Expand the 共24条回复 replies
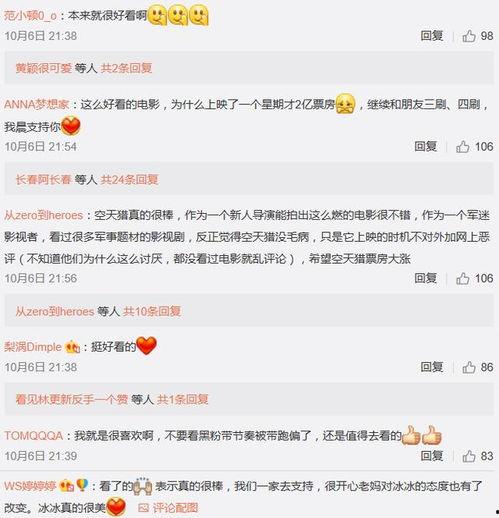Screen dimensions: 499x518 tap(129, 179)
